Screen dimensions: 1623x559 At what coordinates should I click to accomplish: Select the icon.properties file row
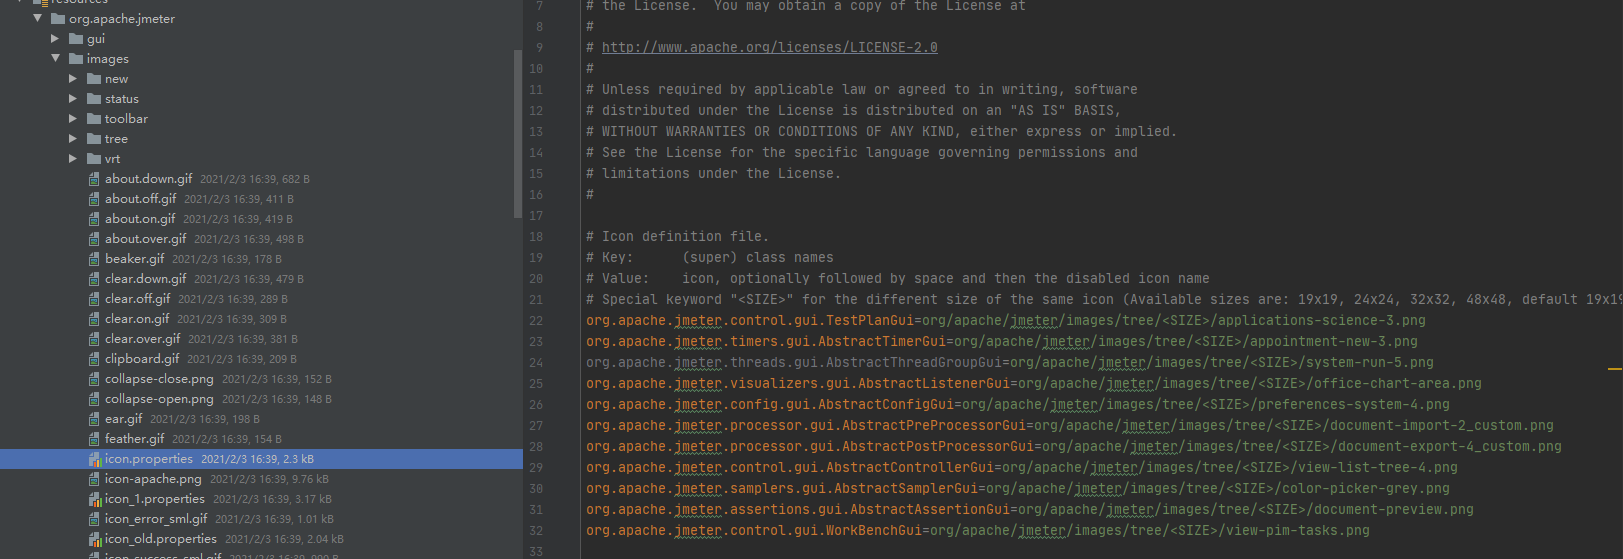tap(261, 459)
